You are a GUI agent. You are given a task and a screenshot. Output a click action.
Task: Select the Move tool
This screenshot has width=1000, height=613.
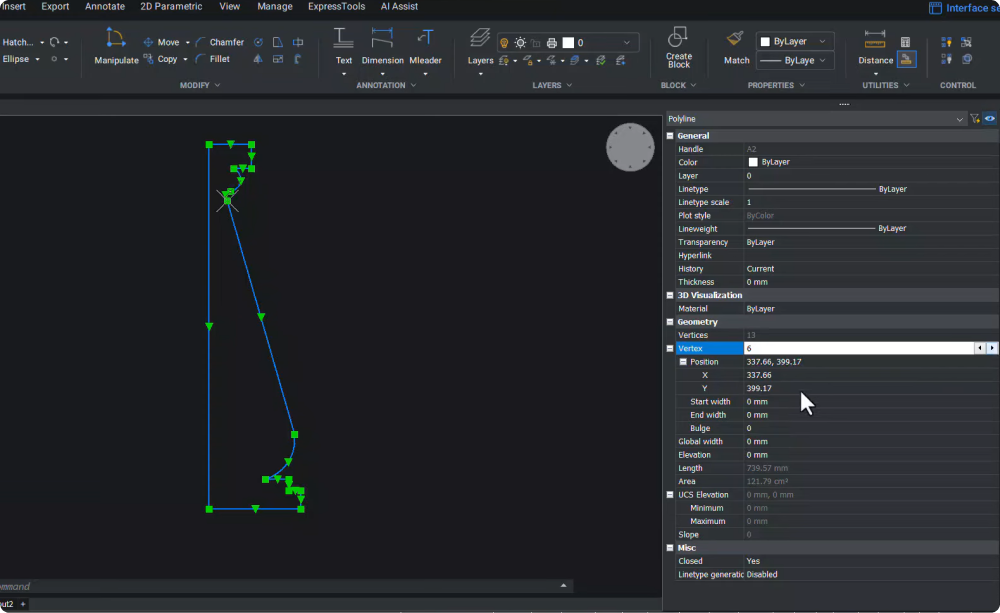pos(167,42)
